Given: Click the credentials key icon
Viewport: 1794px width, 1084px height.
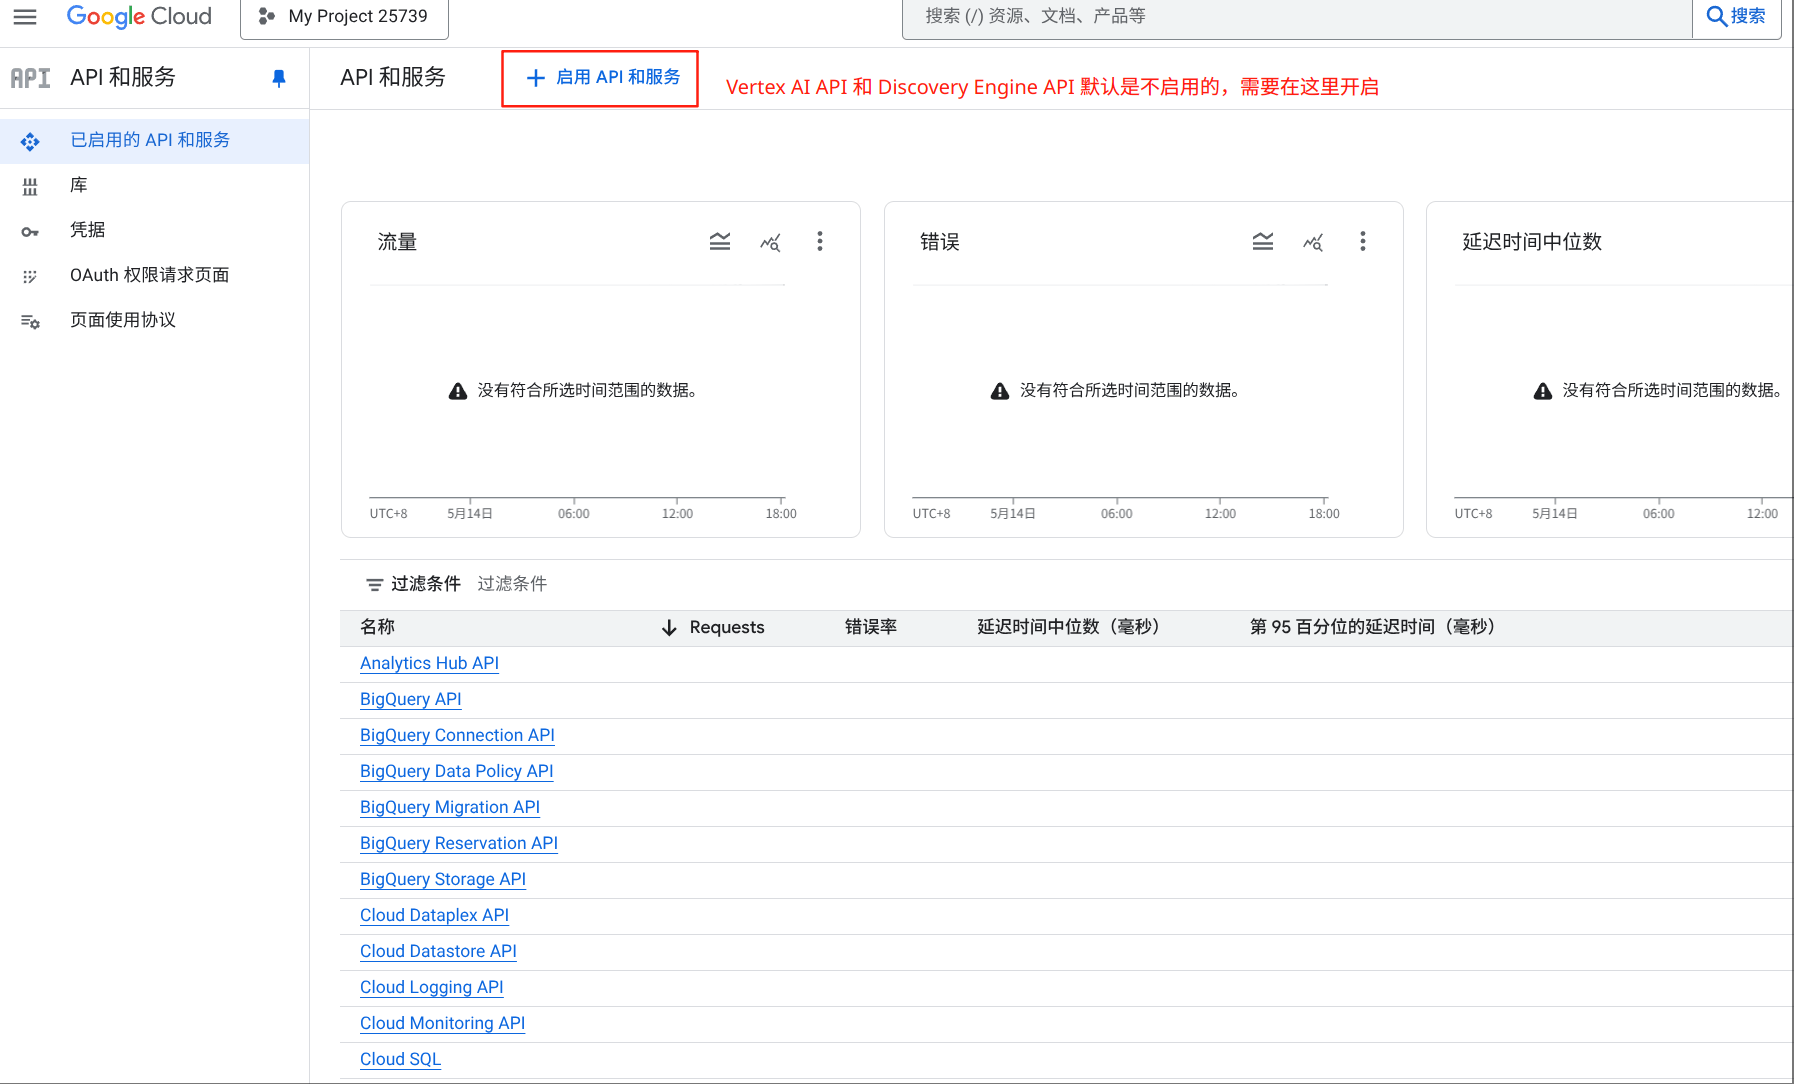Looking at the screenshot, I should point(30,232).
